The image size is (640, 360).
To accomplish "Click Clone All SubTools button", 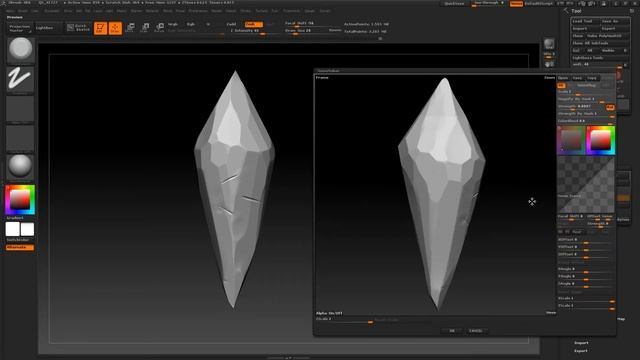I will click(x=600, y=43).
